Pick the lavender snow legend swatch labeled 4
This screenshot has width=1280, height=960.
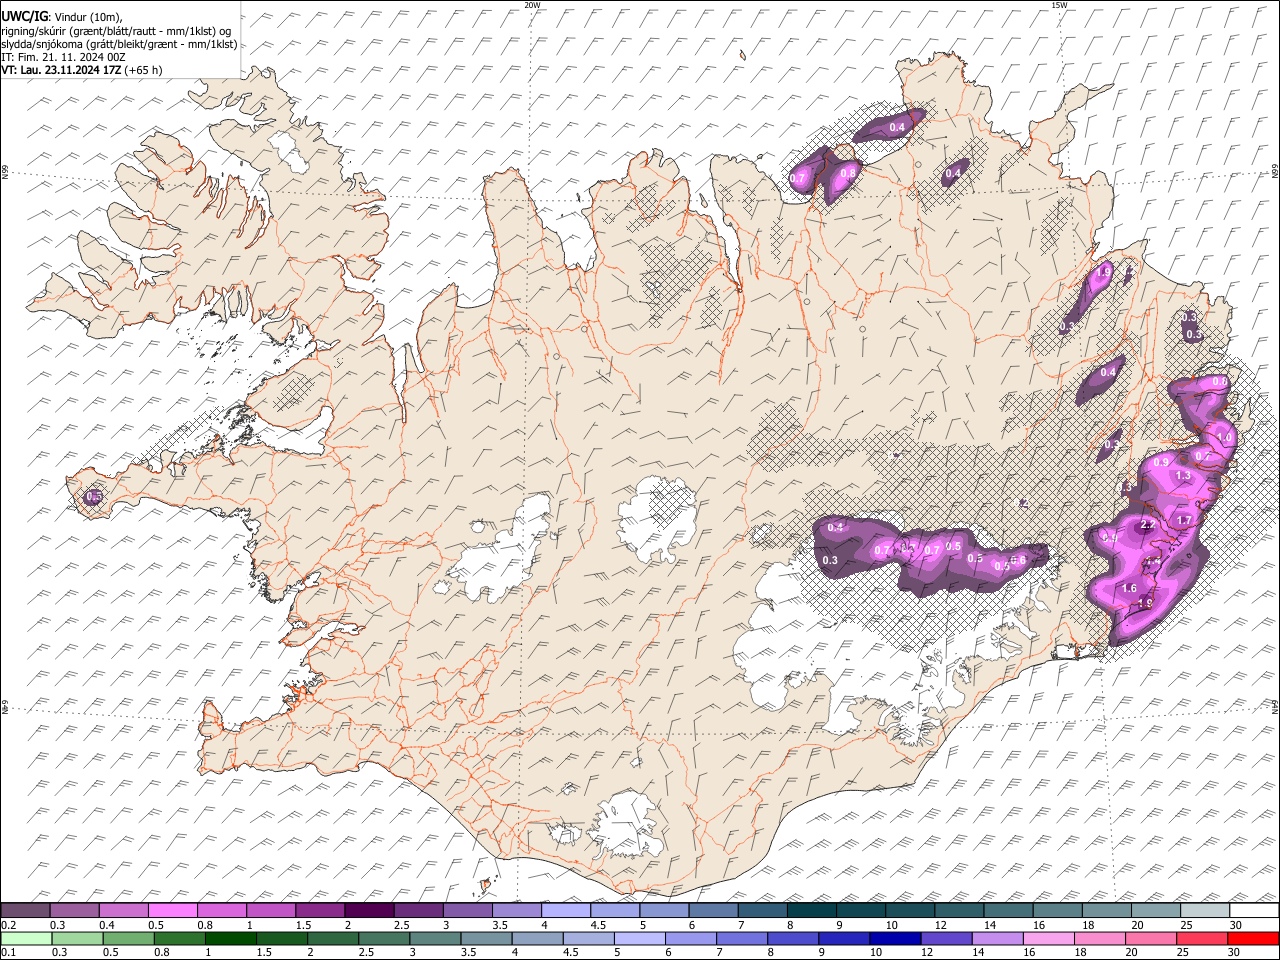pyautogui.click(x=564, y=911)
